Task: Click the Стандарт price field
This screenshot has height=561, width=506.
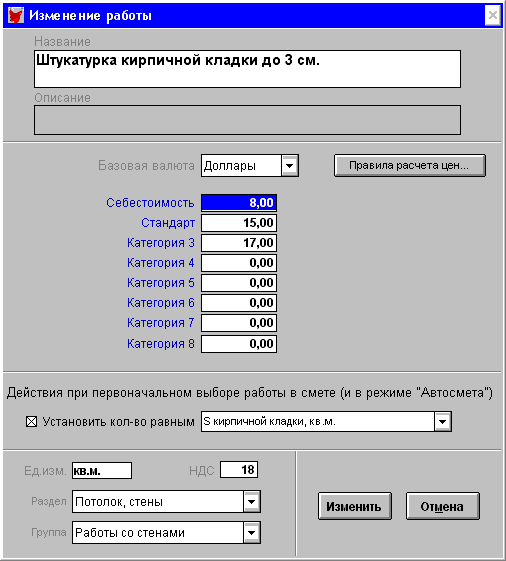Action: [239, 223]
